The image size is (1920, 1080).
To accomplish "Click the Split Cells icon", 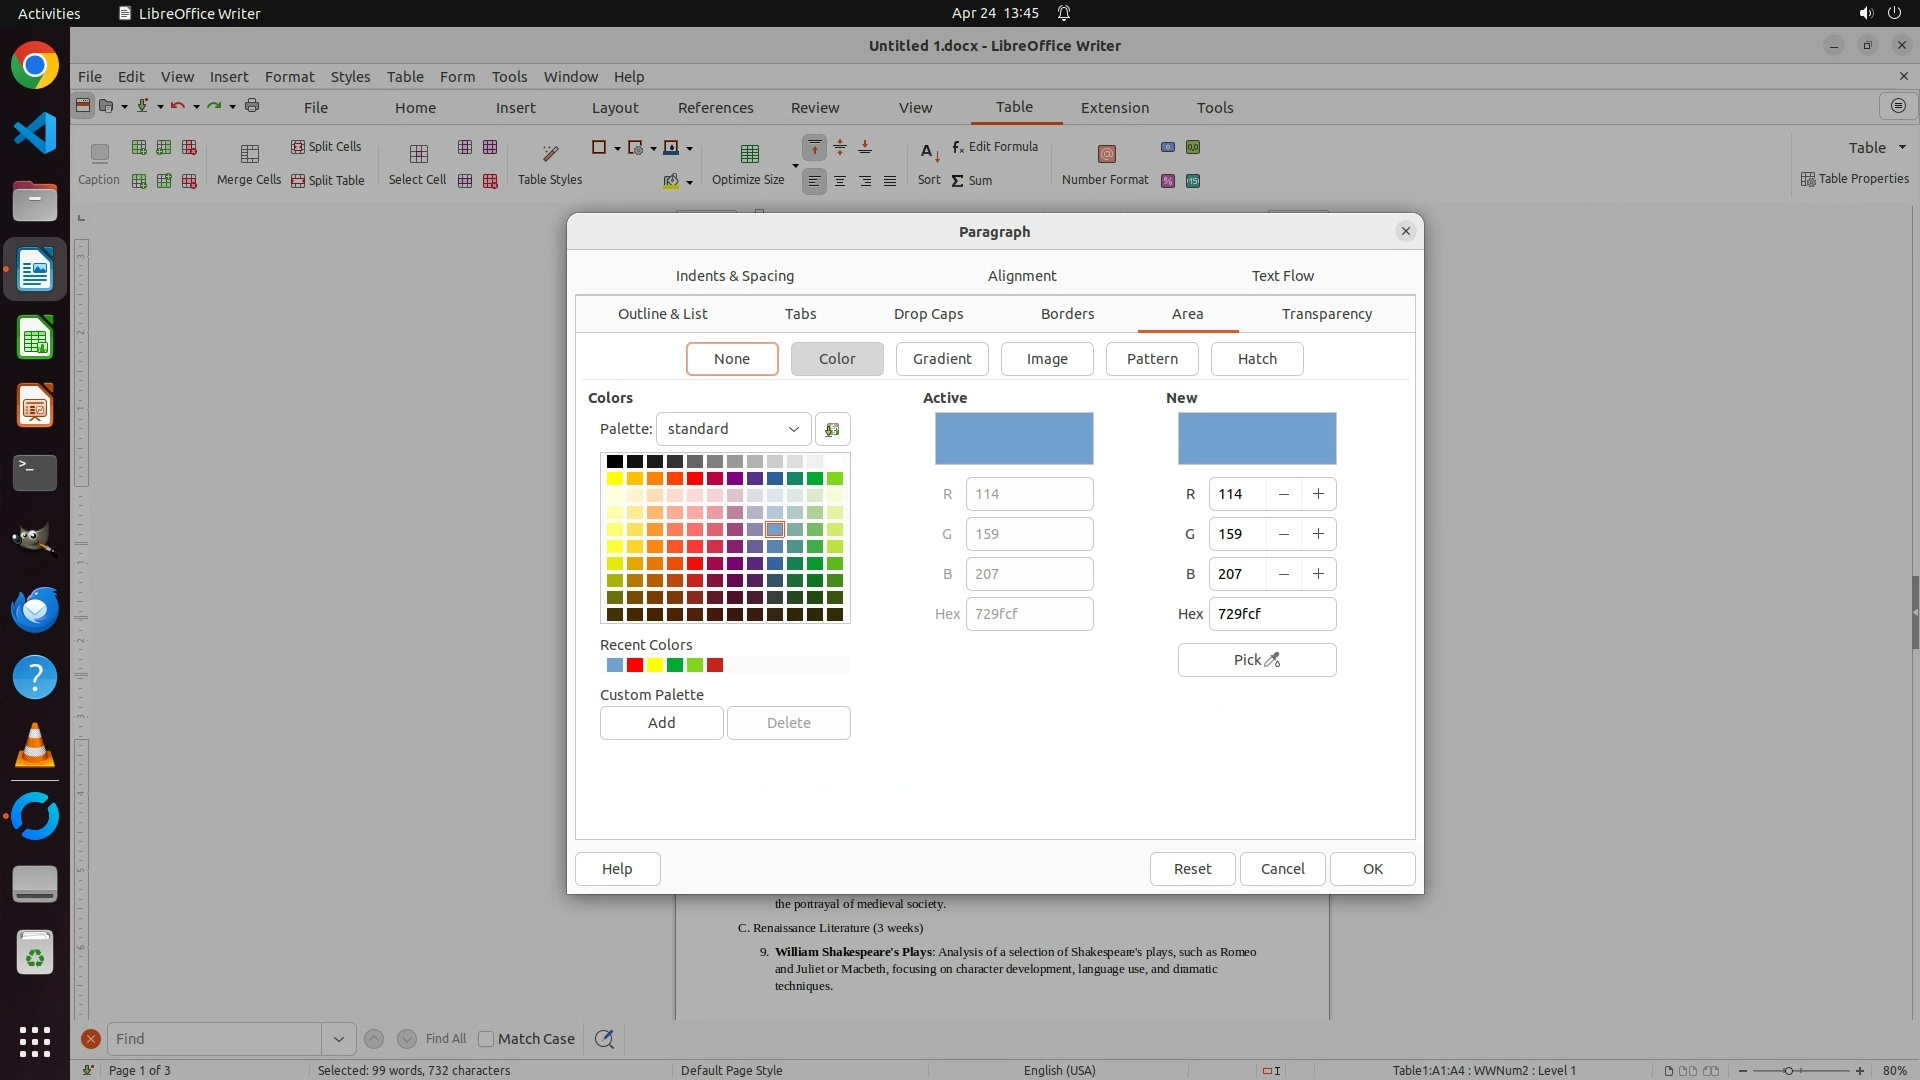I will pos(298,147).
